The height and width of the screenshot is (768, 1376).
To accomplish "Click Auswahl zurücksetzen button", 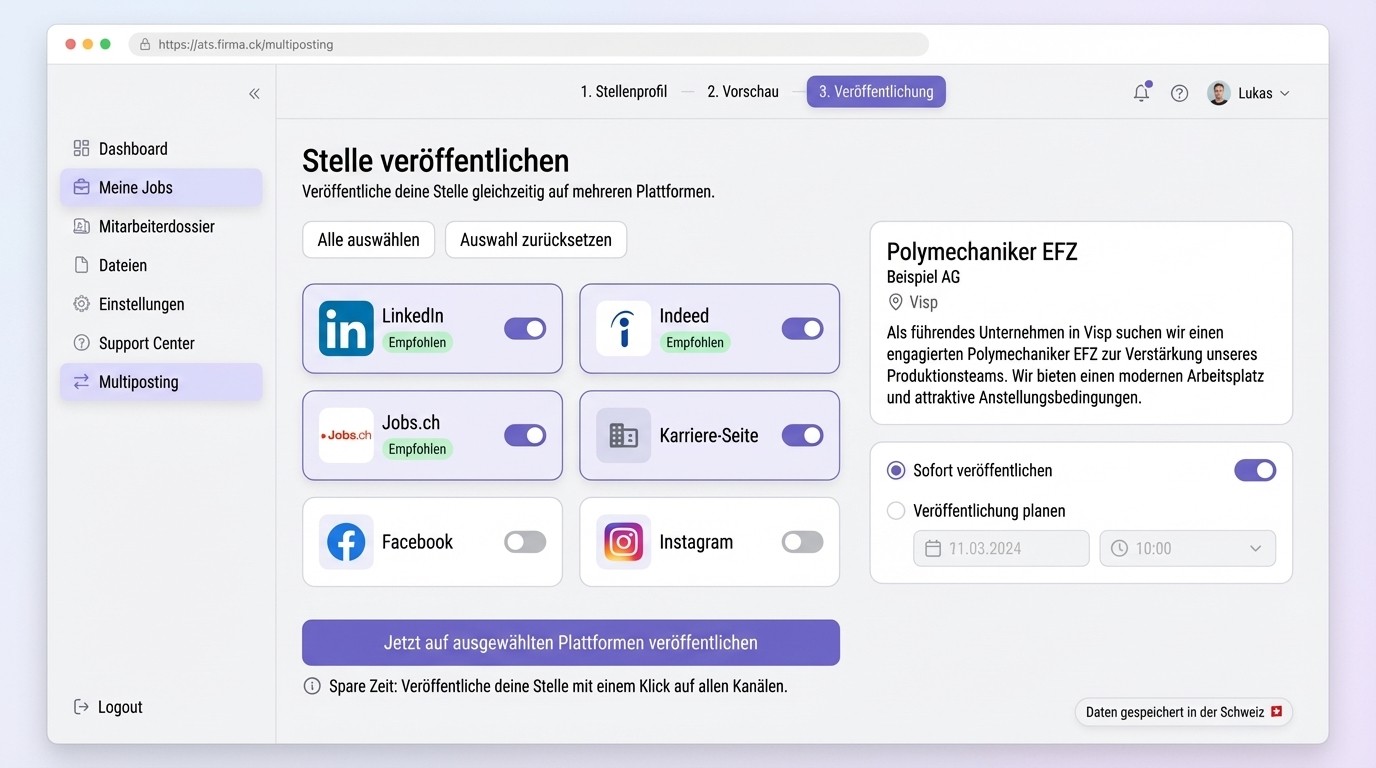I will [x=536, y=240].
